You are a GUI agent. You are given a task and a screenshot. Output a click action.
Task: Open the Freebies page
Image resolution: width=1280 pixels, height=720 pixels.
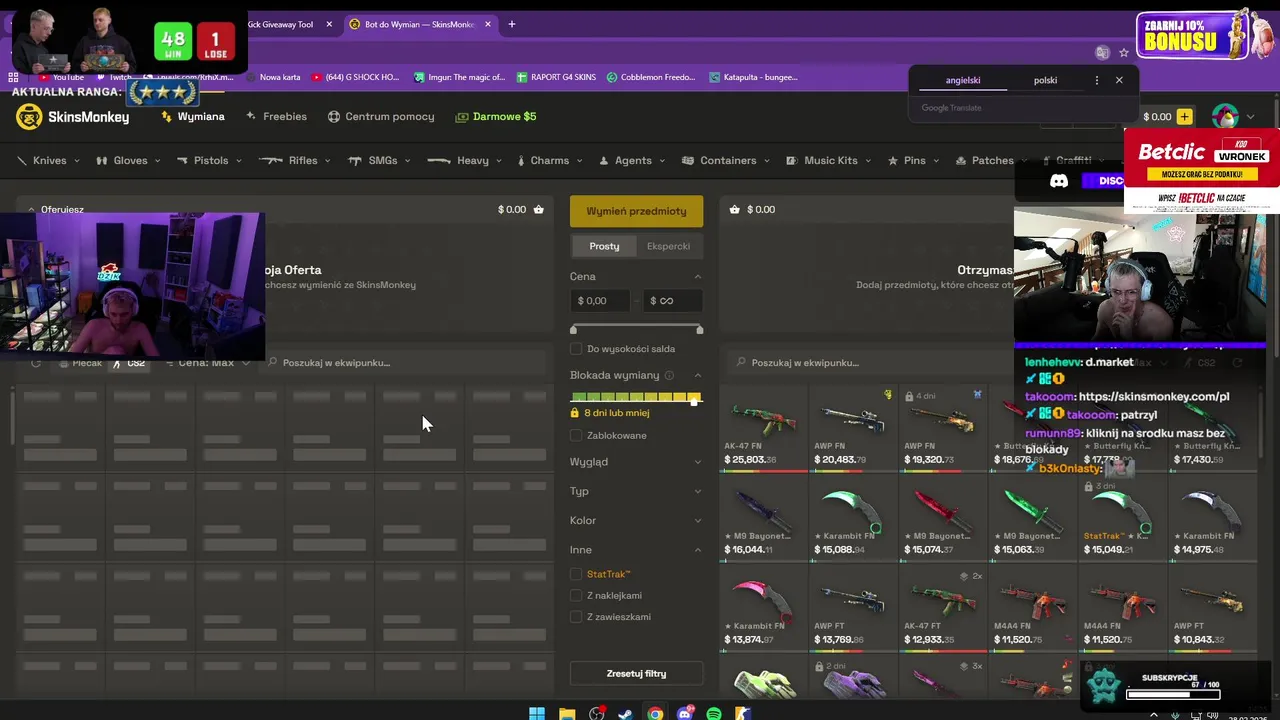point(276,117)
